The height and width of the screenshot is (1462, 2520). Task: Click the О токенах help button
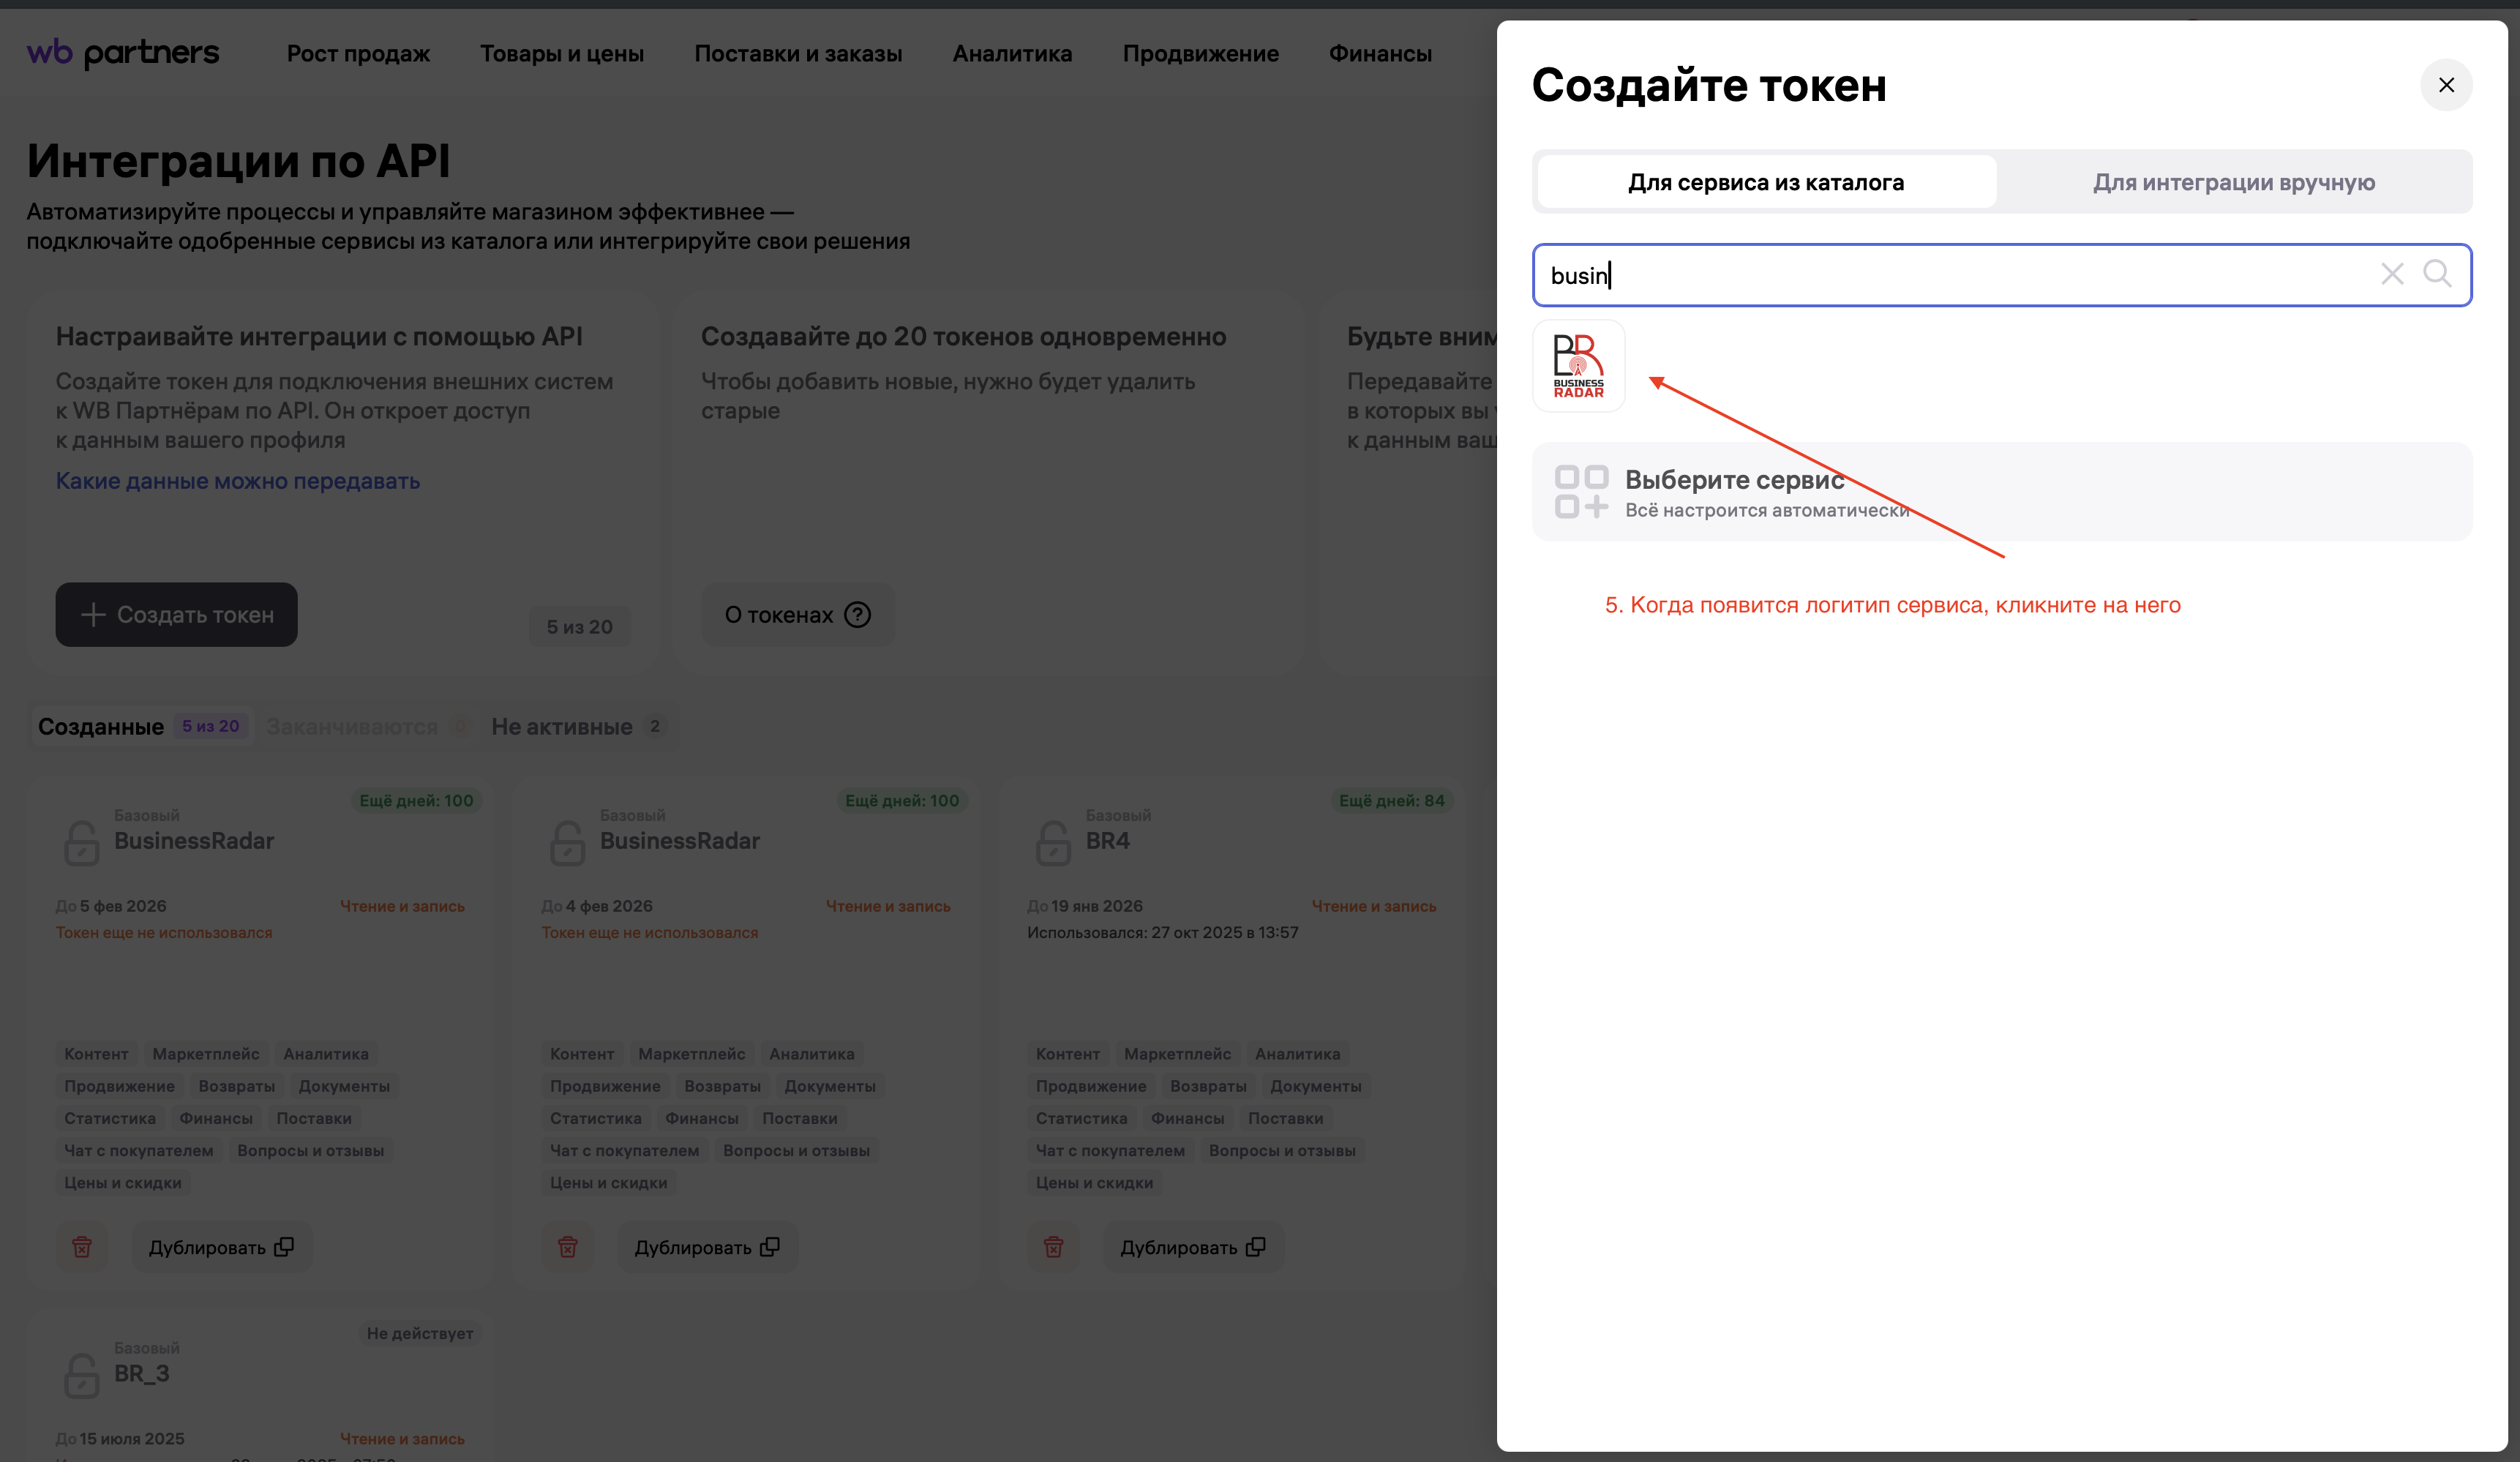(x=797, y=615)
